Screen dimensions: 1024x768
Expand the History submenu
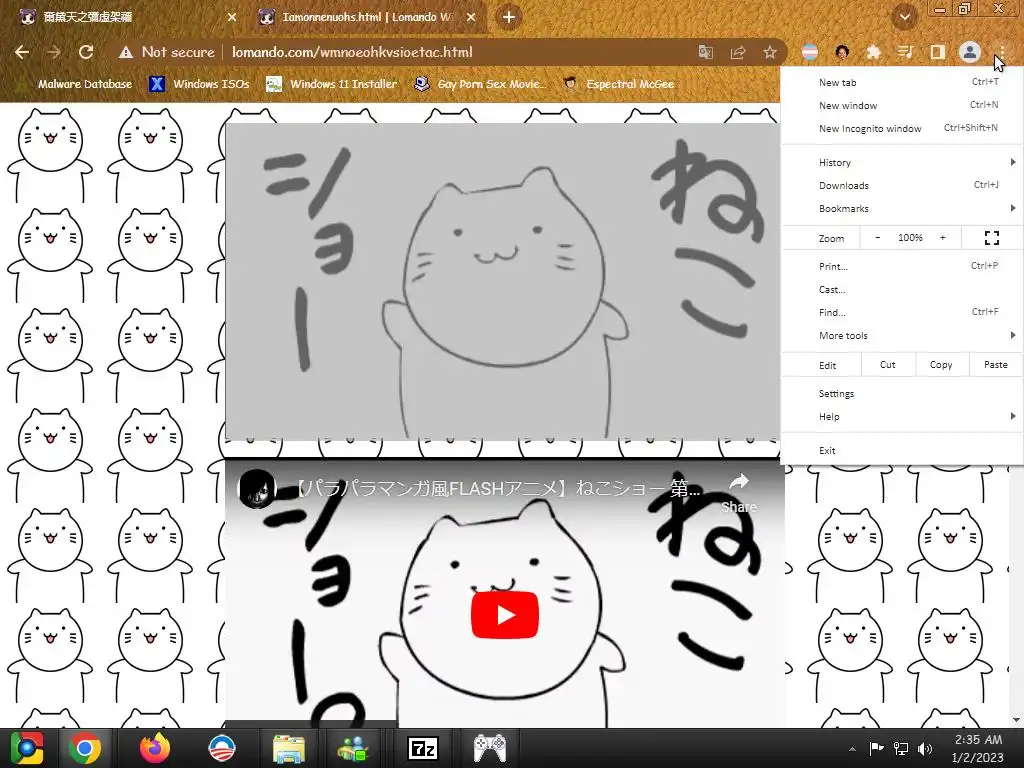pyautogui.click(x=902, y=162)
